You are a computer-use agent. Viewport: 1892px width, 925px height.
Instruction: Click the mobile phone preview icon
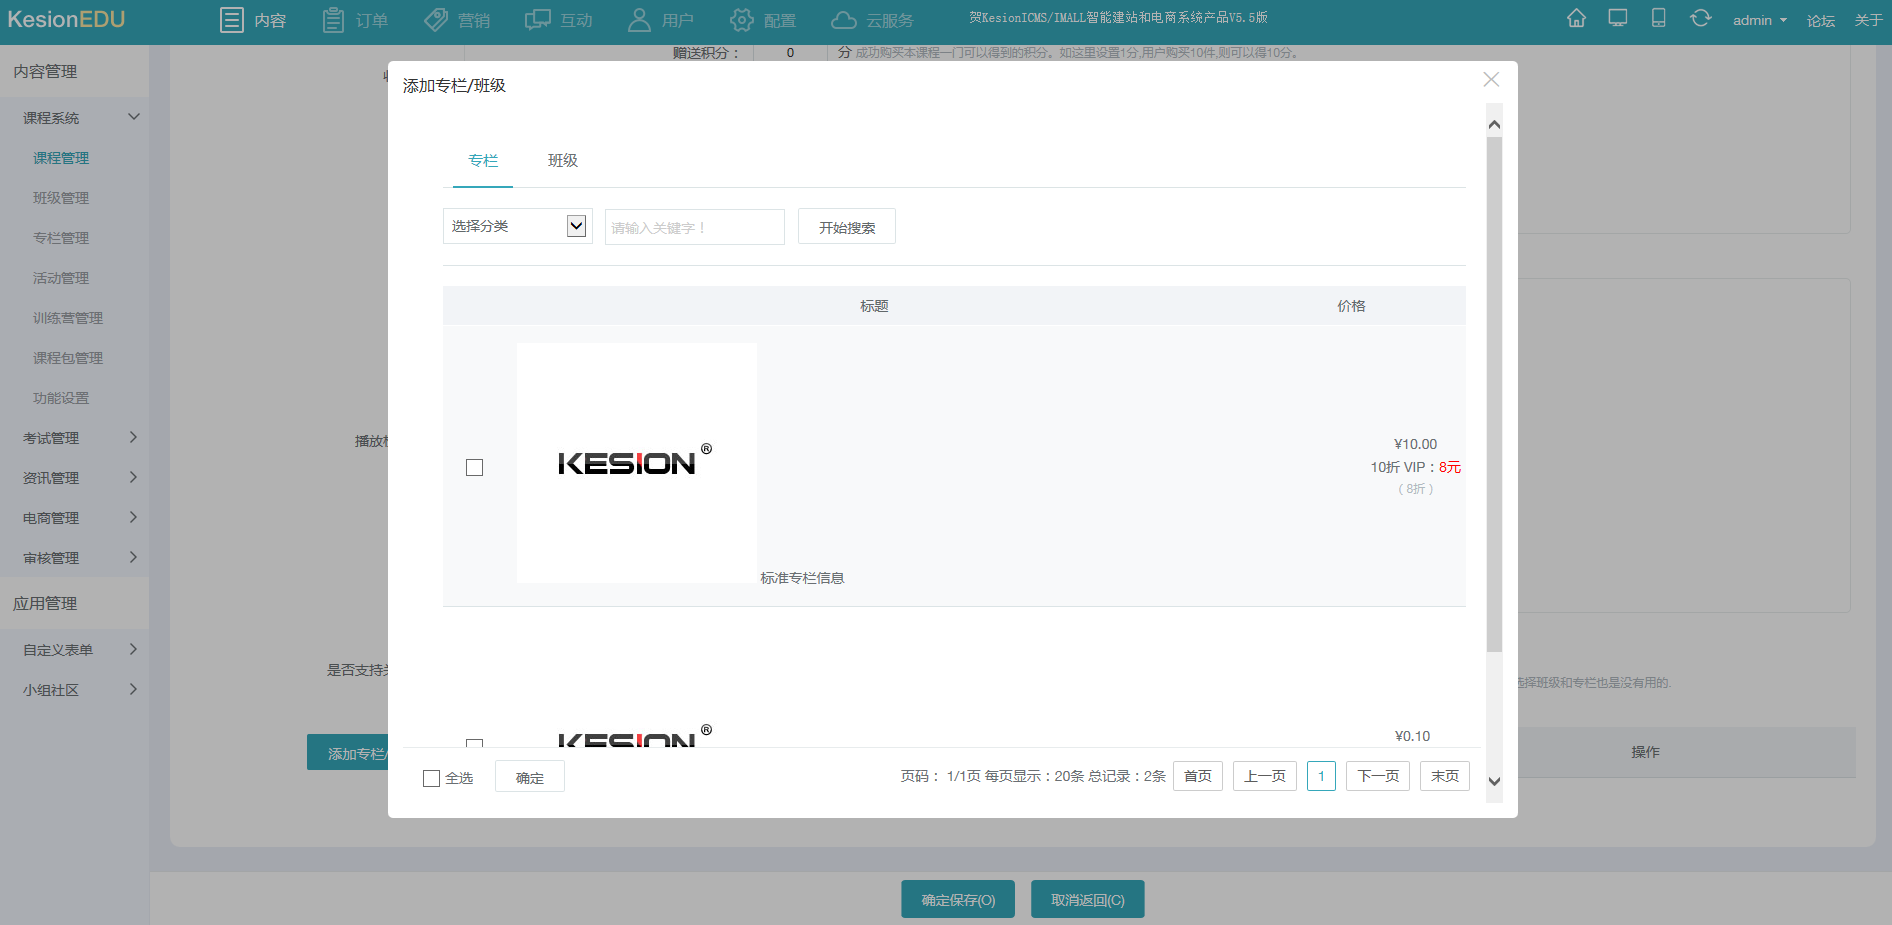click(x=1658, y=19)
